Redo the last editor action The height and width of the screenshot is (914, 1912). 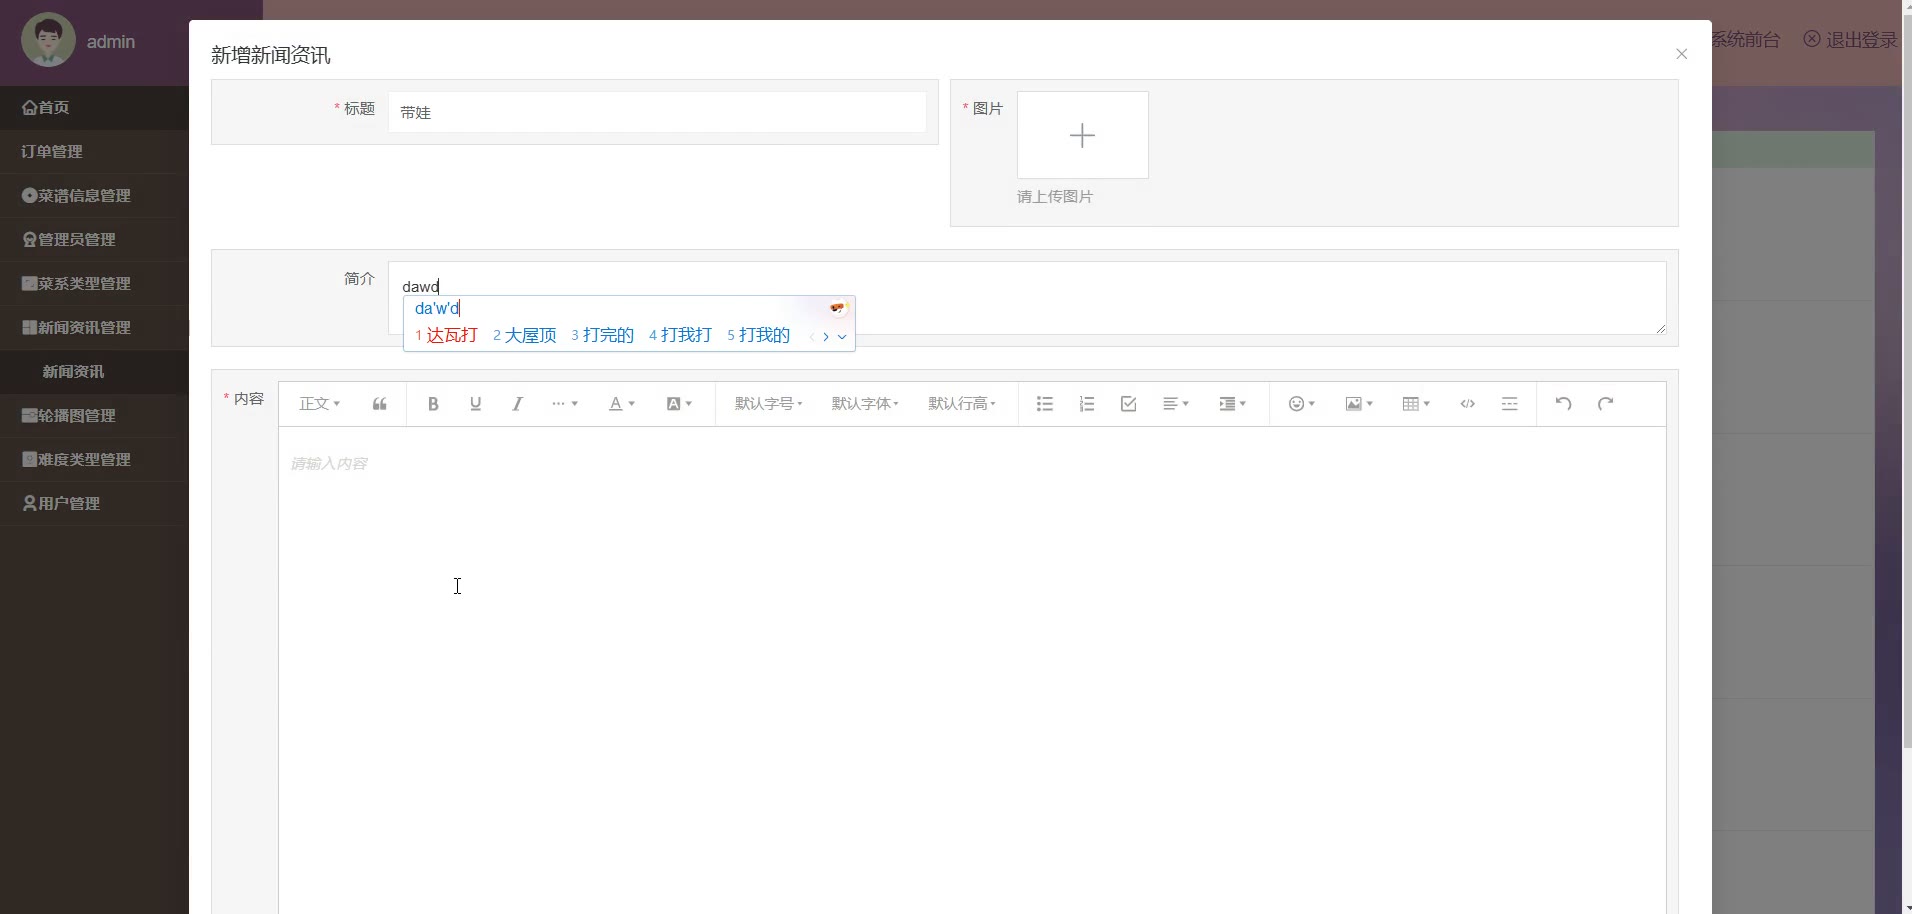coord(1606,404)
